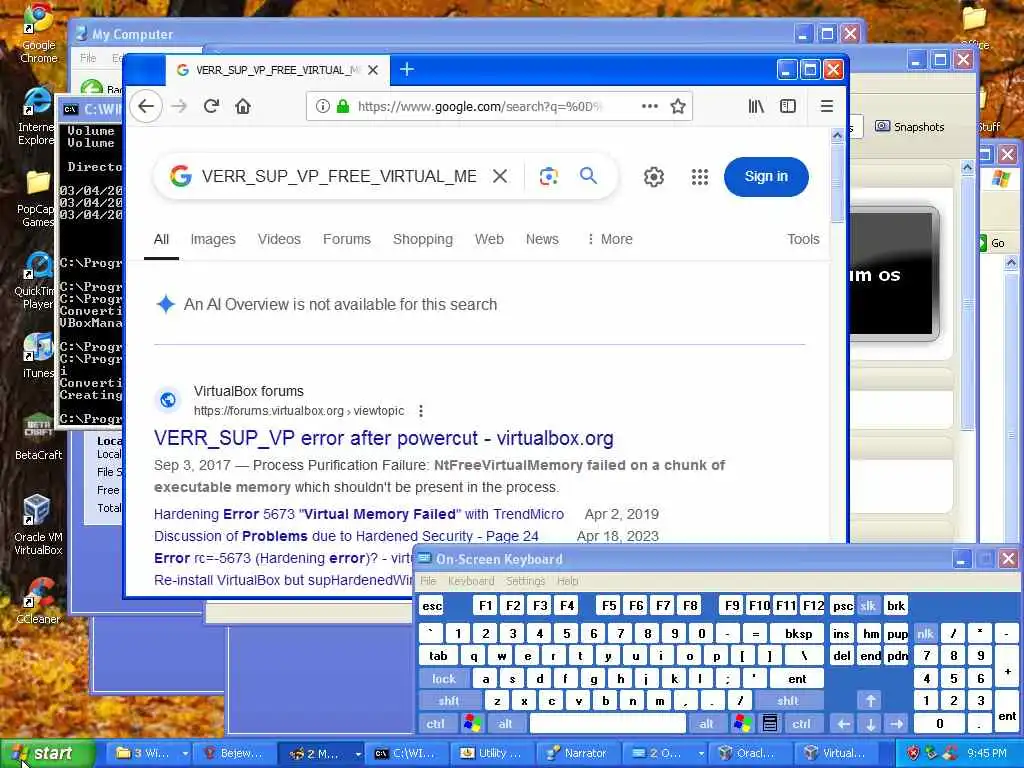Select the CCleaner desktop icon
This screenshot has height=768, width=1024.
pyautogui.click(x=38, y=601)
